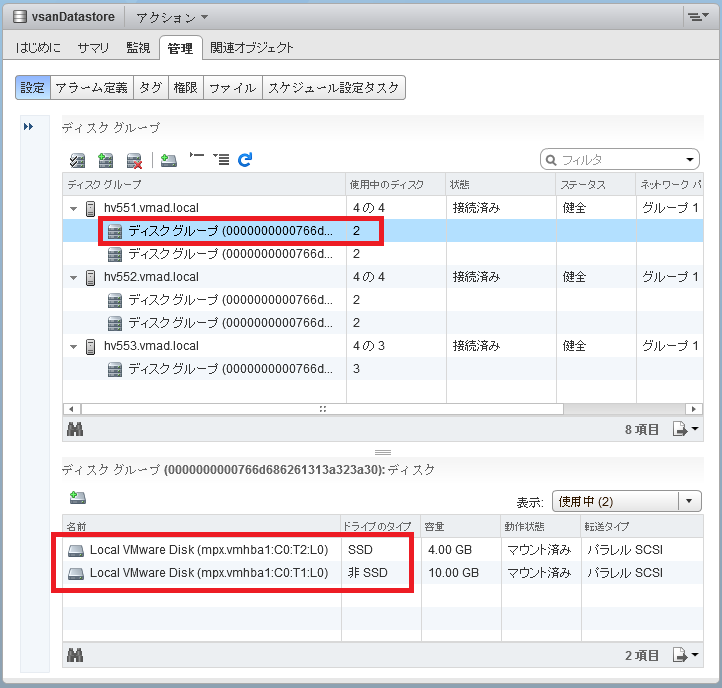The height and width of the screenshot is (688, 722).
Task: Select the non-SSD disk row C0:T1:L0
Action: pyautogui.click(x=208, y=573)
